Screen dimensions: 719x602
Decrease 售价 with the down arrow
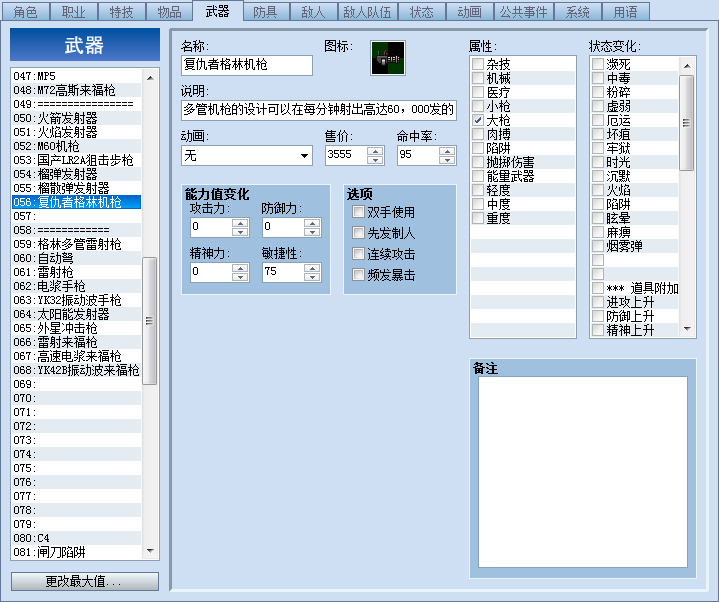pyautogui.click(x=375, y=160)
